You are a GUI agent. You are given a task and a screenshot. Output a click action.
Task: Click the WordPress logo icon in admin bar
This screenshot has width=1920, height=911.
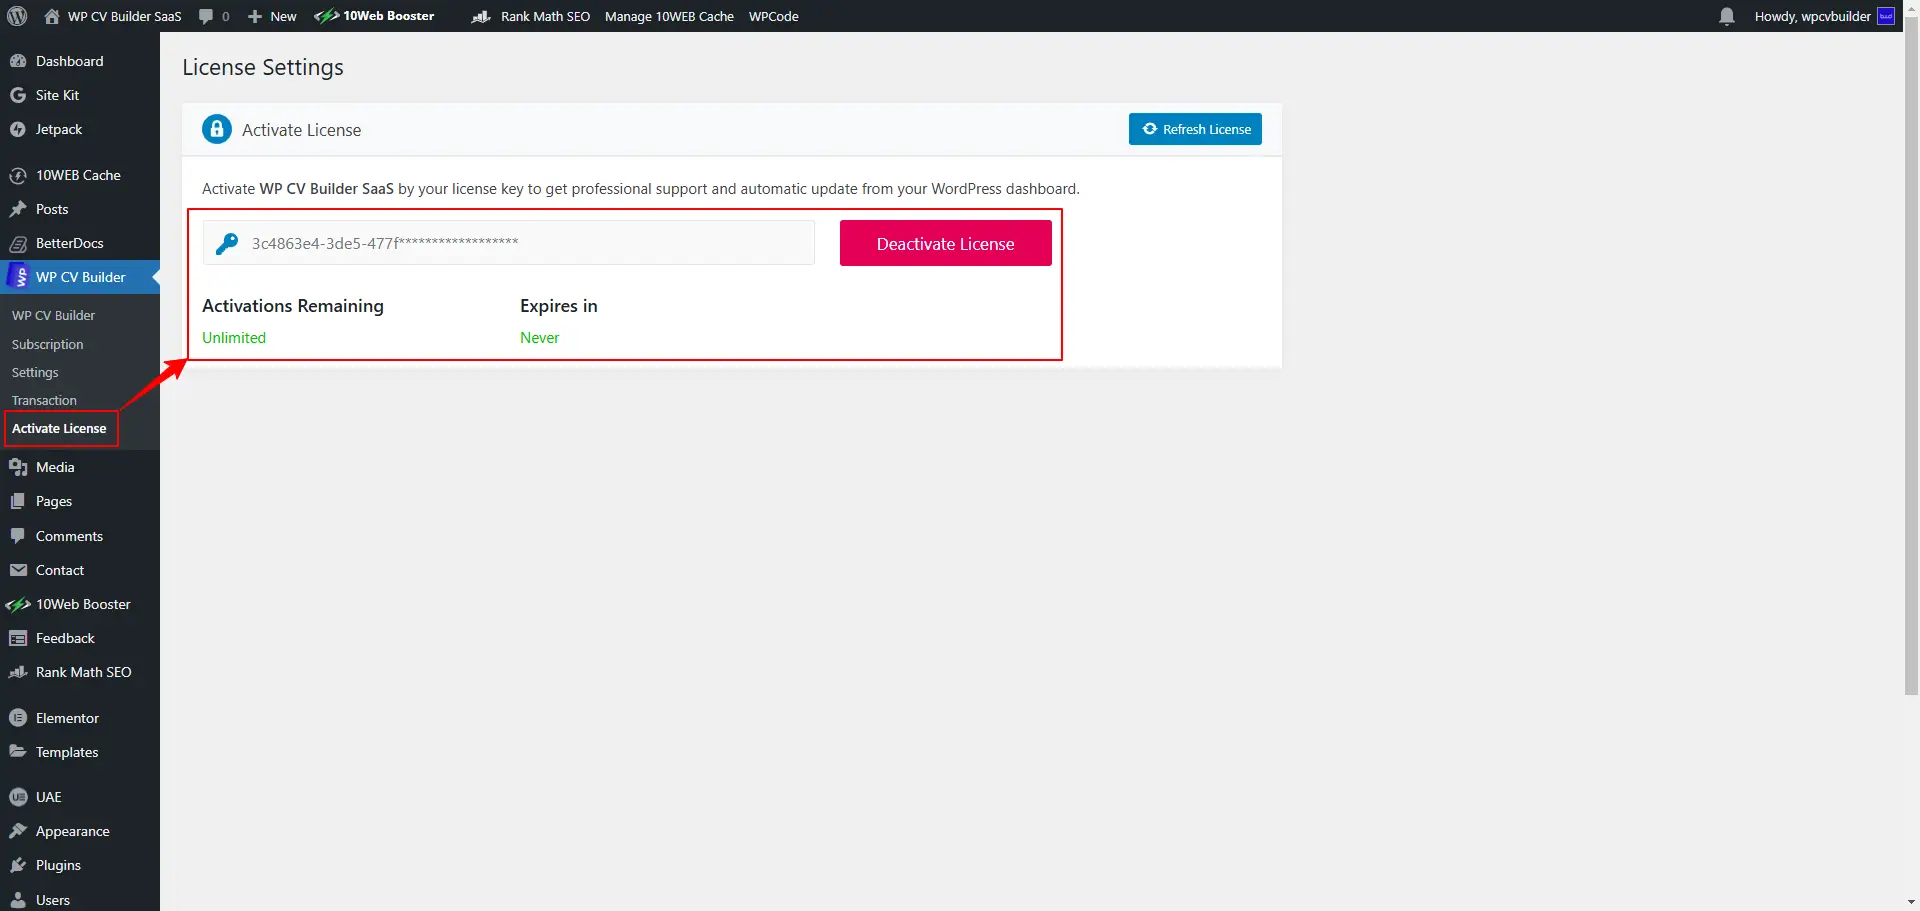[17, 16]
